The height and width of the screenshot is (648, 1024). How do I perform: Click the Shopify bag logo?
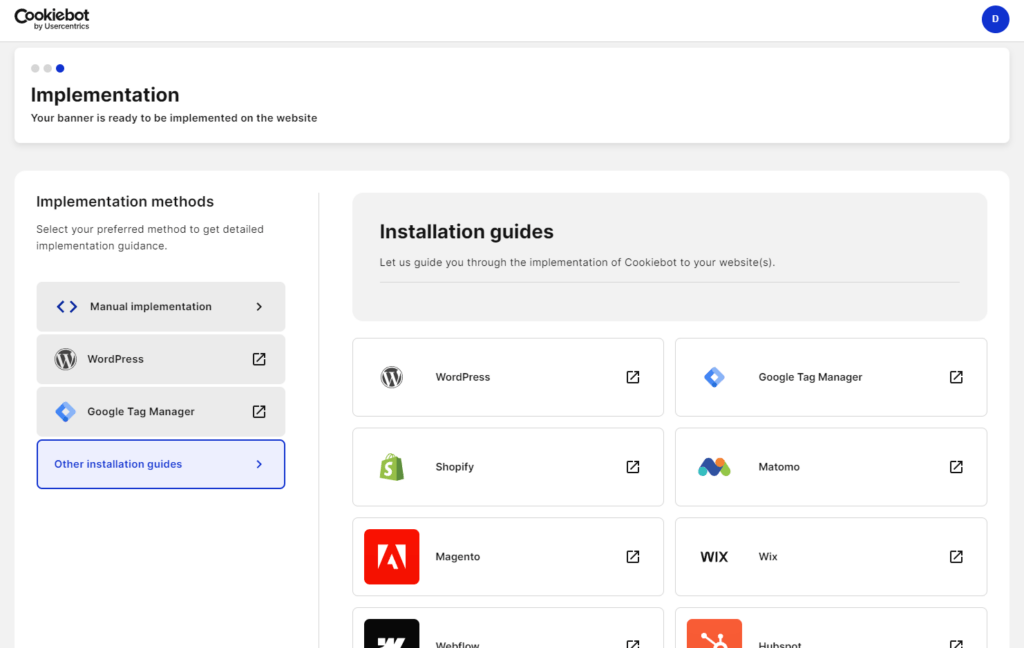click(x=392, y=467)
